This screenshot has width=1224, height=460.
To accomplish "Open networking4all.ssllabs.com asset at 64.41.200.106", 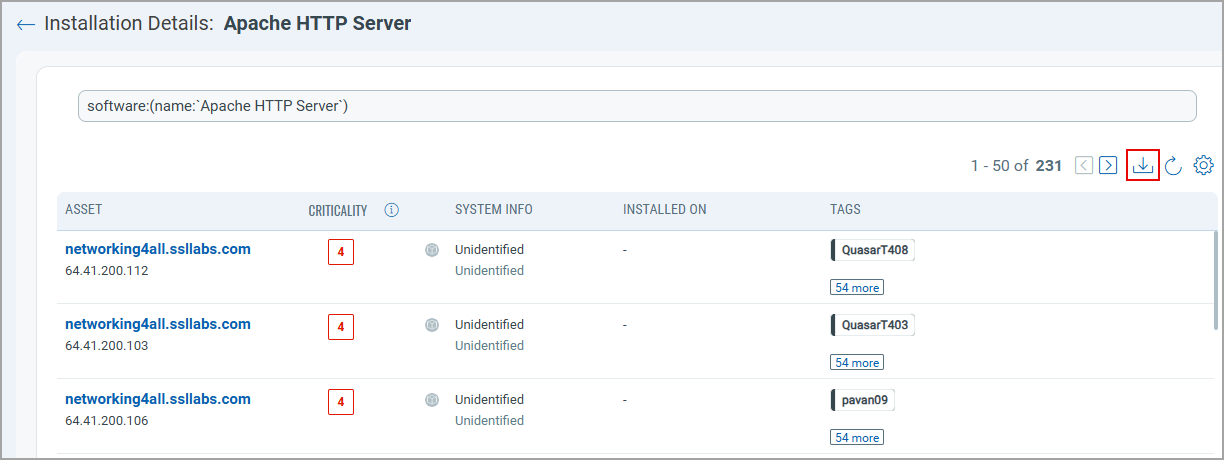I will [158, 399].
